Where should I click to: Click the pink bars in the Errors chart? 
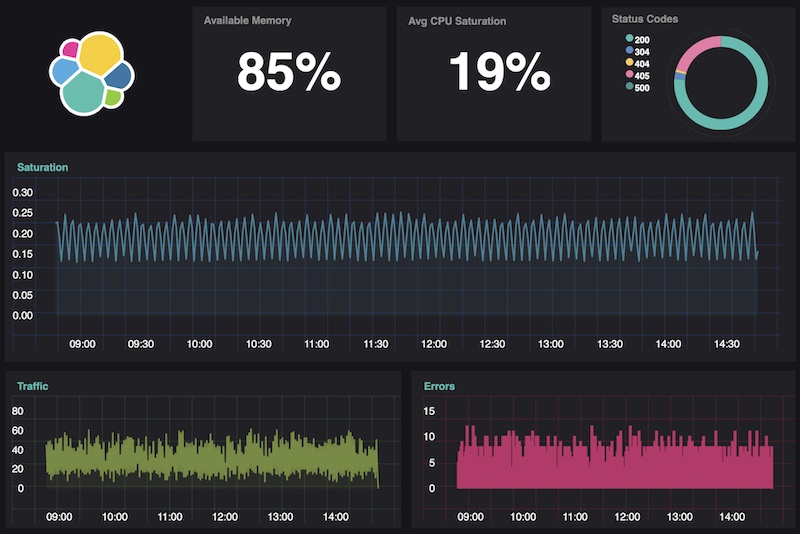[x=615, y=465]
